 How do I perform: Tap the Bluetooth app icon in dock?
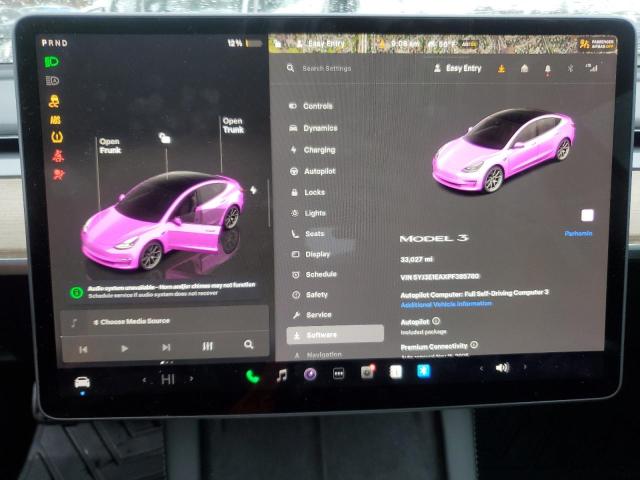(423, 371)
